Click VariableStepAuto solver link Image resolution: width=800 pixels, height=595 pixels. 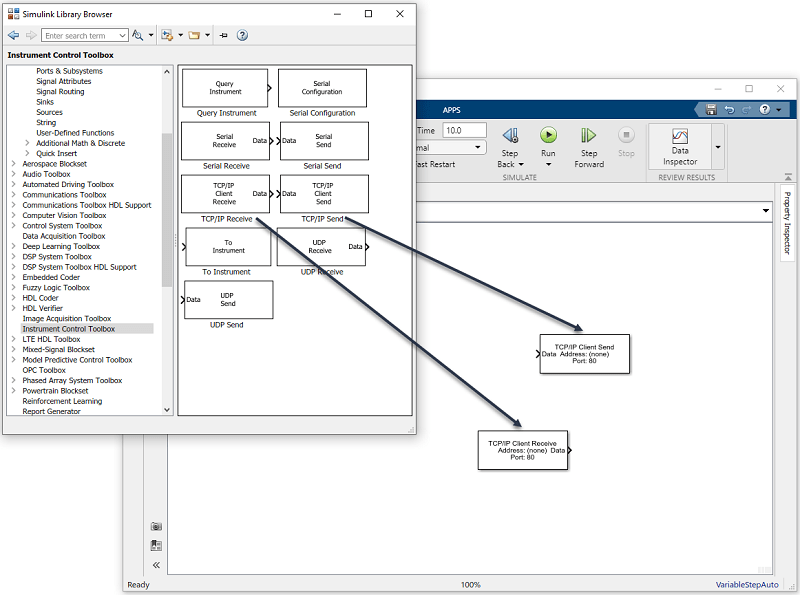pyautogui.click(x=747, y=585)
